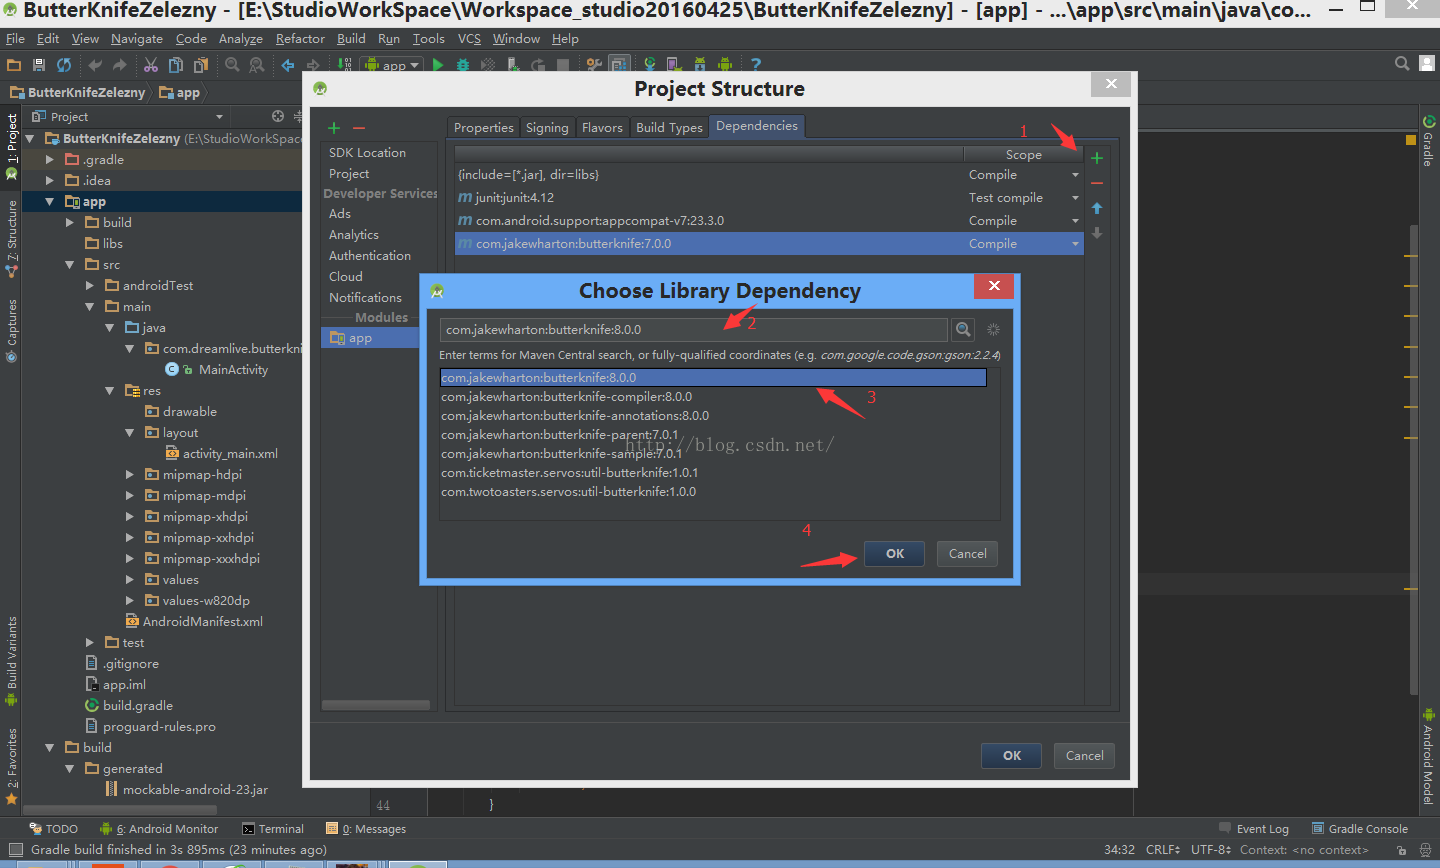This screenshot has height=868, width=1440.
Task: Switch to the Properties tab
Action: pyautogui.click(x=483, y=127)
